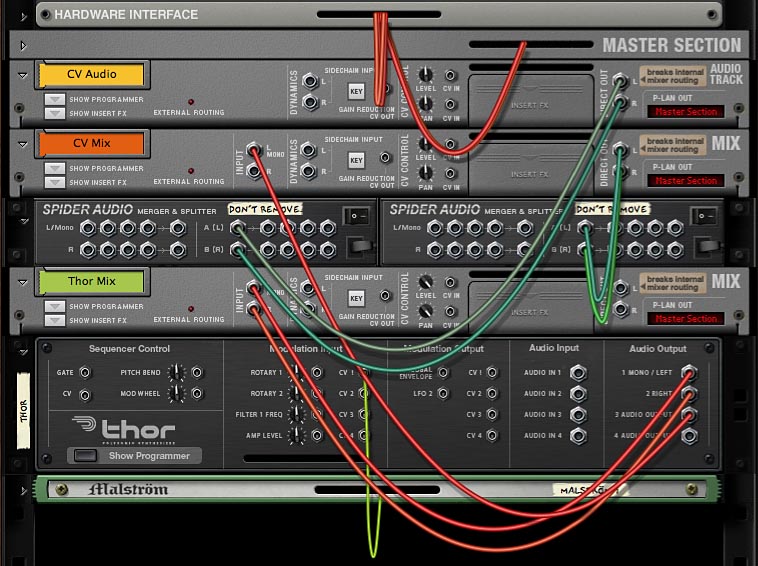Click left Spider Audio splitter A (L) input jack
Image resolution: width=758 pixels, height=566 pixels.
[x=237, y=227]
